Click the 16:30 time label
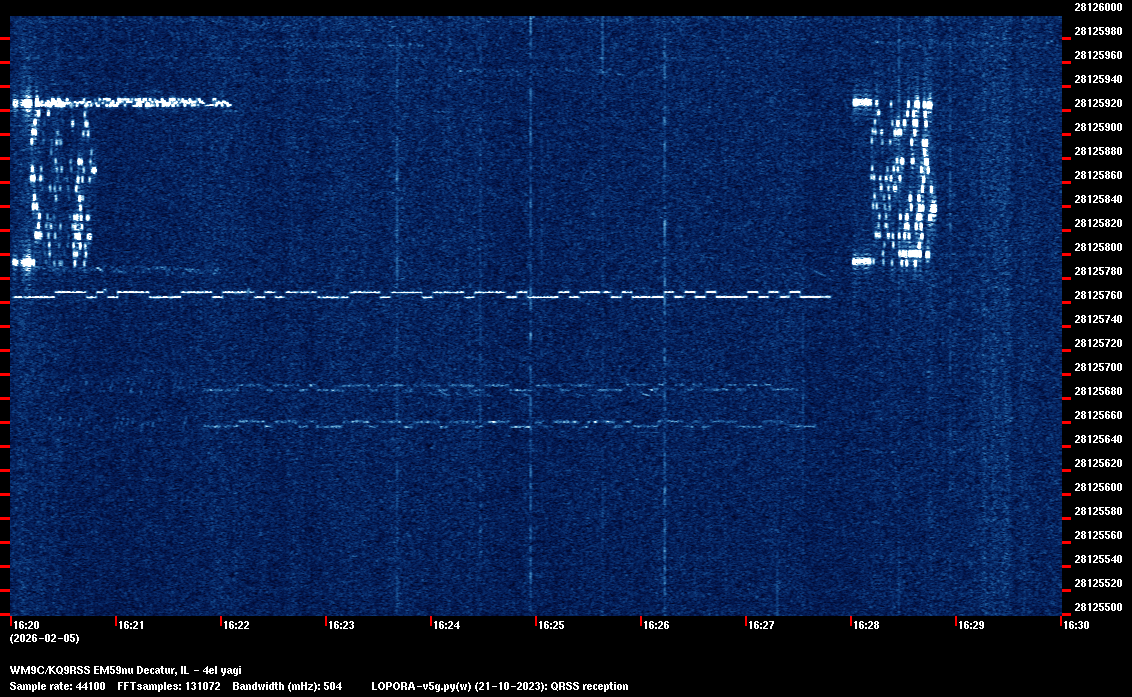 pyautogui.click(x=1076, y=626)
